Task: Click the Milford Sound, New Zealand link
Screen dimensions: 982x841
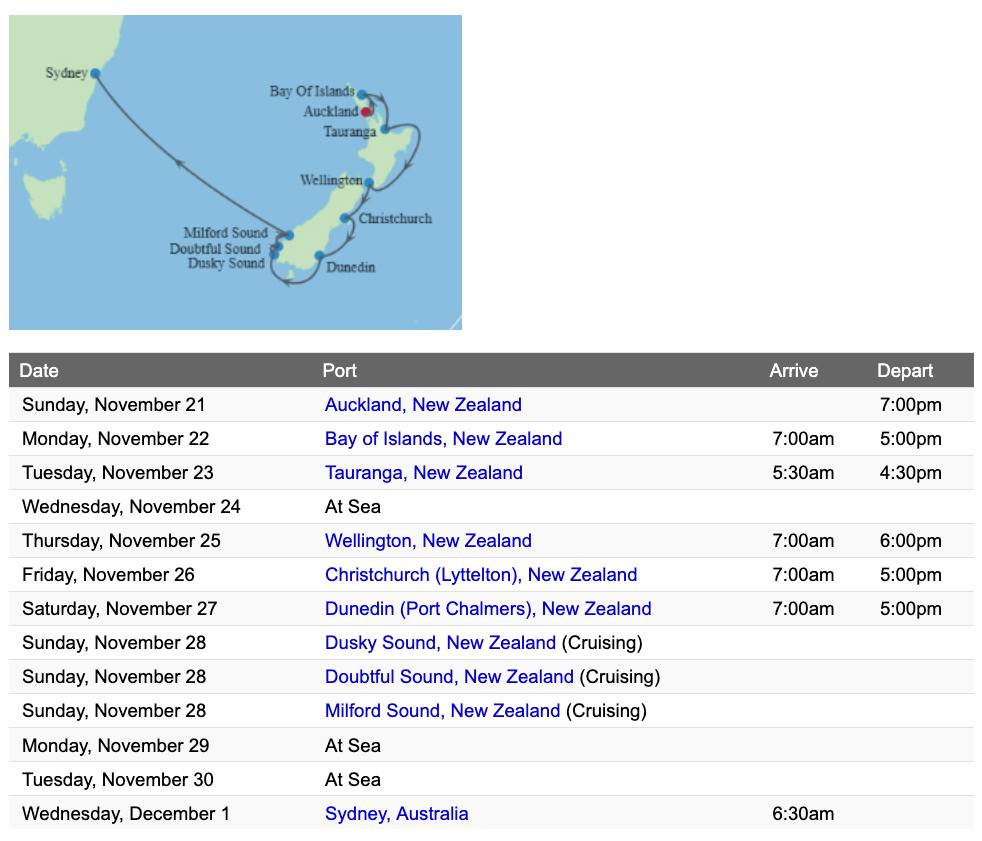Action: (x=442, y=711)
